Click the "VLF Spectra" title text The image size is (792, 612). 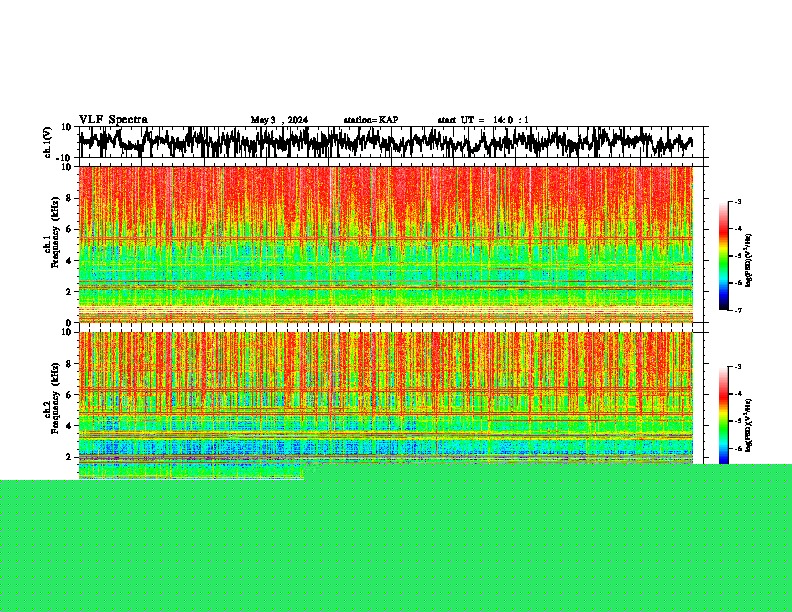pyautogui.click(x=113, y=119)
